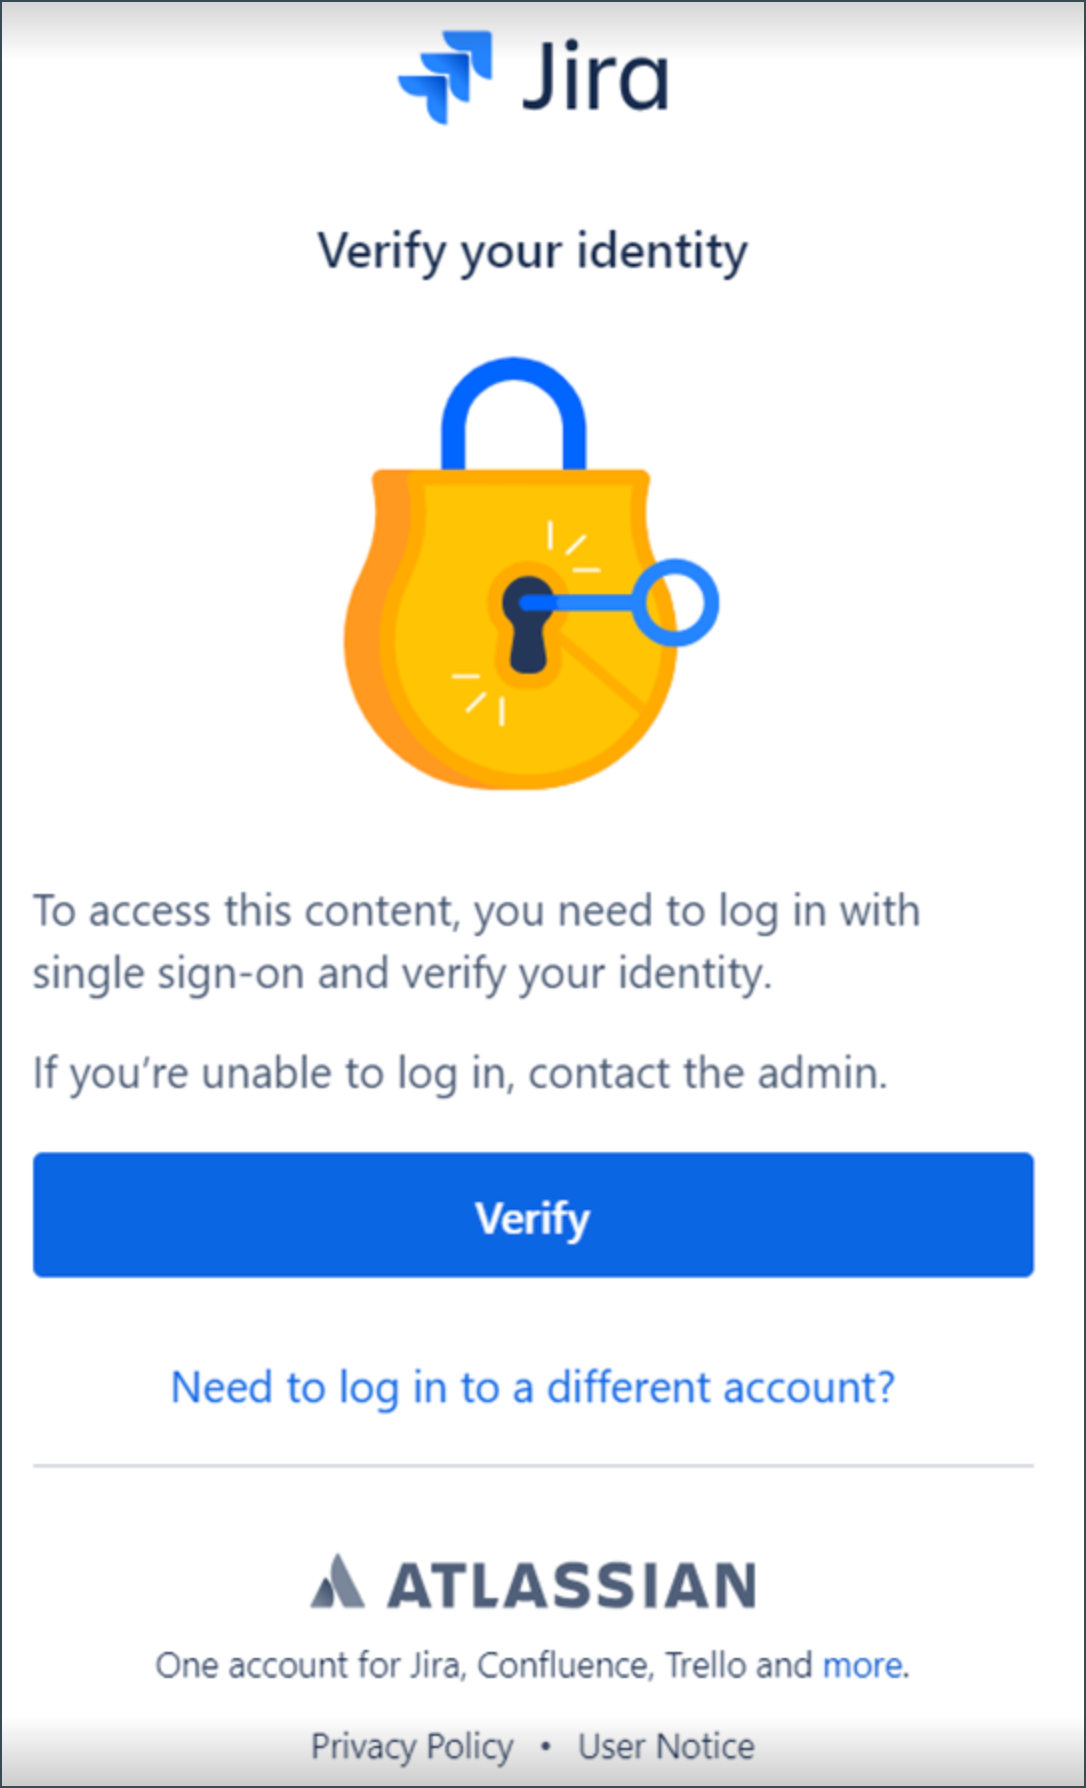The height and width of the screenshot is (1788, 1086).
Task: Click the horizontal divider above the Atlassian logo
Action: point(532,1466)
